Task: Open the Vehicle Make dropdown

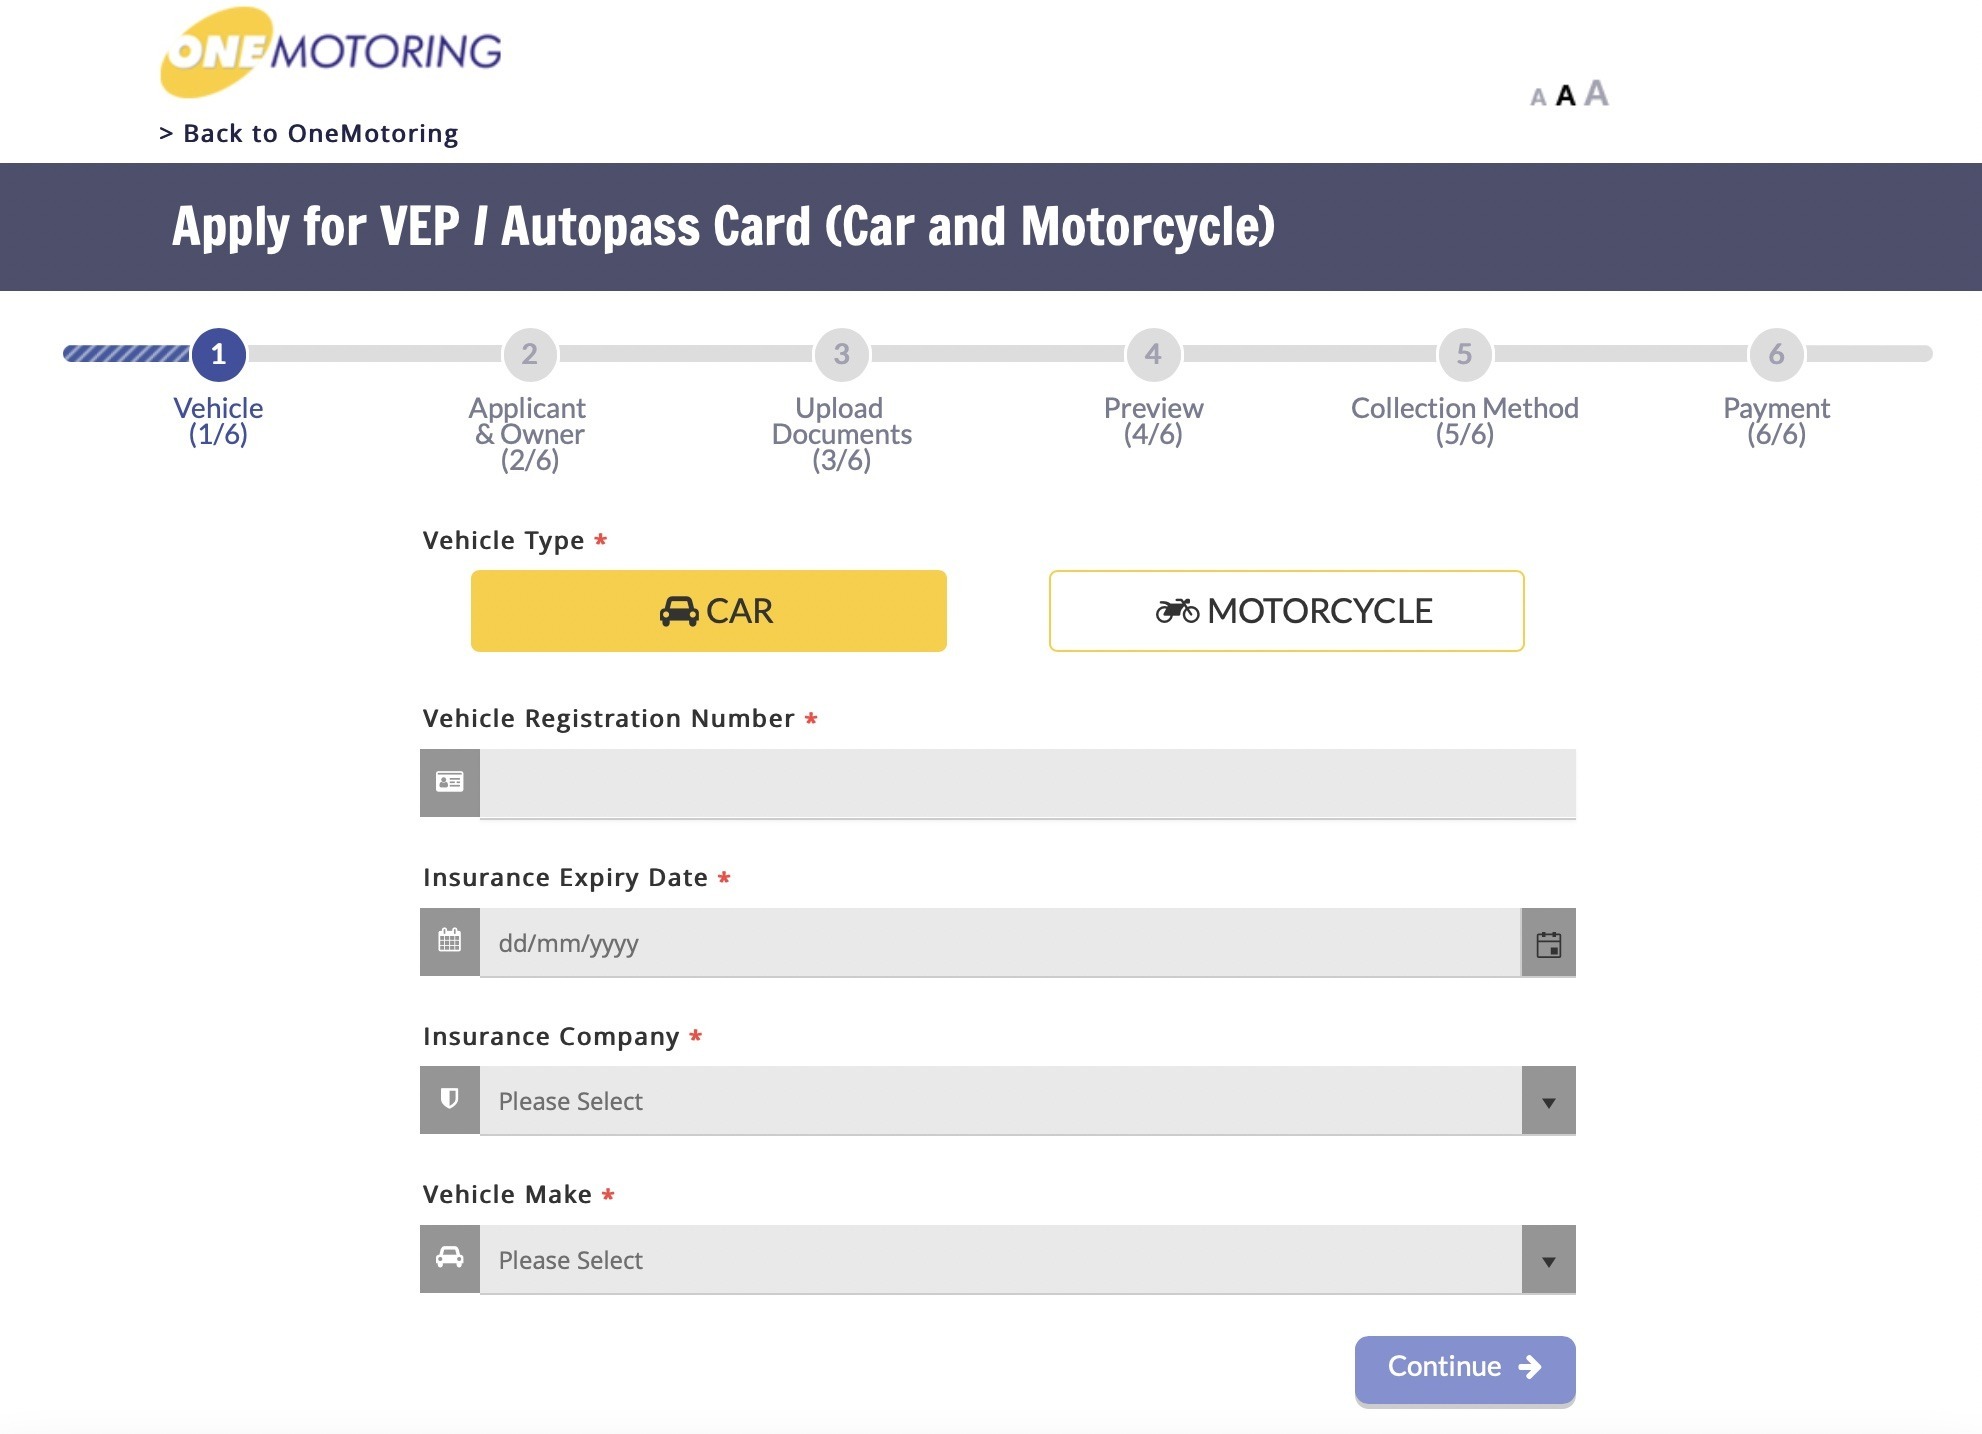Action: pyautogui.click(x=1000, y=1259)
